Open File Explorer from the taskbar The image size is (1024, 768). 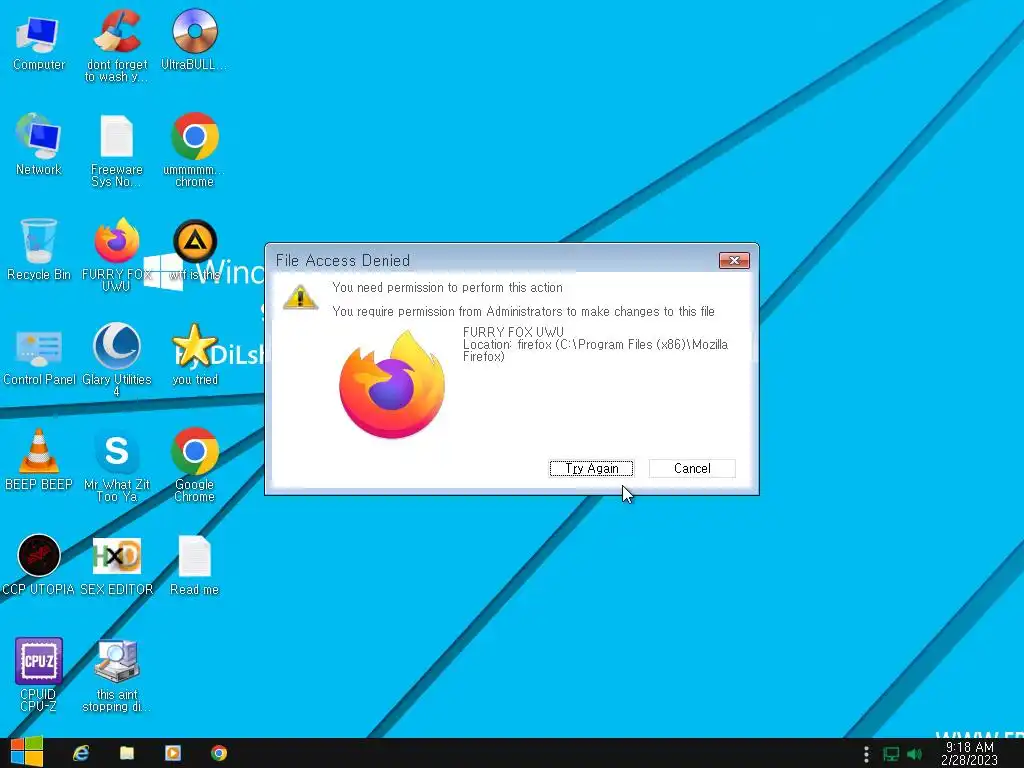click(x=127, y=753)
